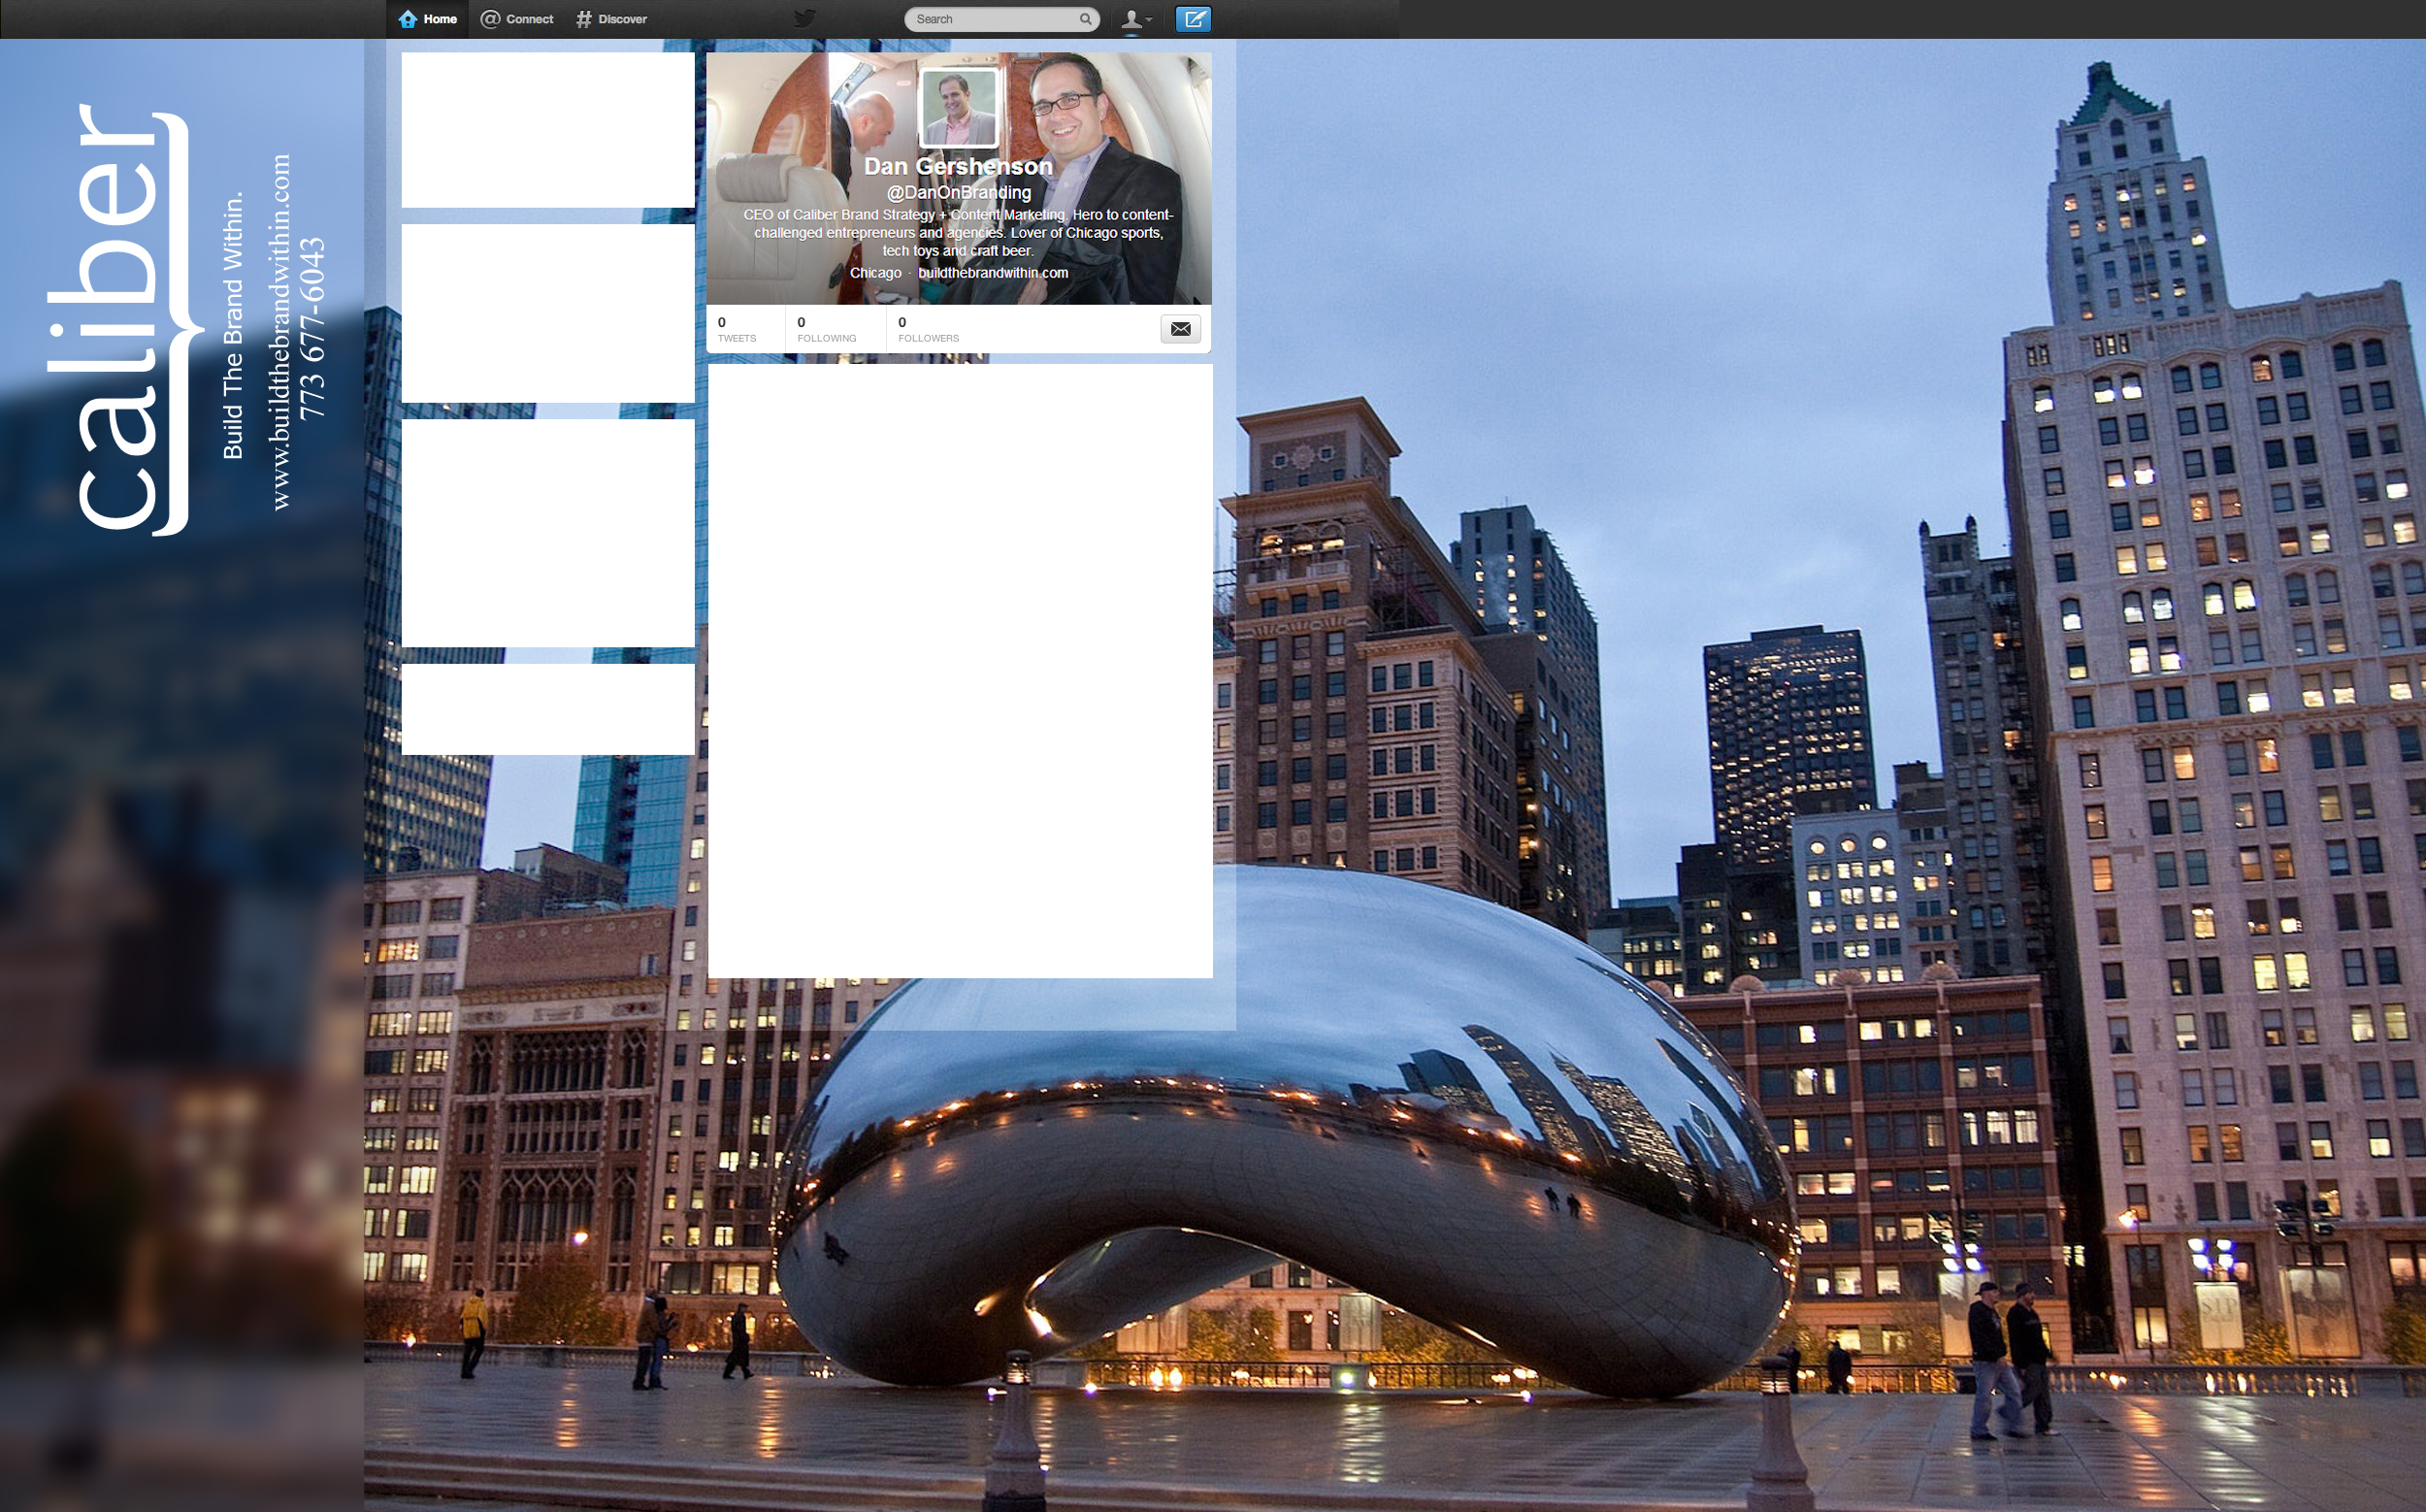This screenshot has width=2426, height=1512.
Task: Open the 0 Followers list
Action: pos(928,329)
